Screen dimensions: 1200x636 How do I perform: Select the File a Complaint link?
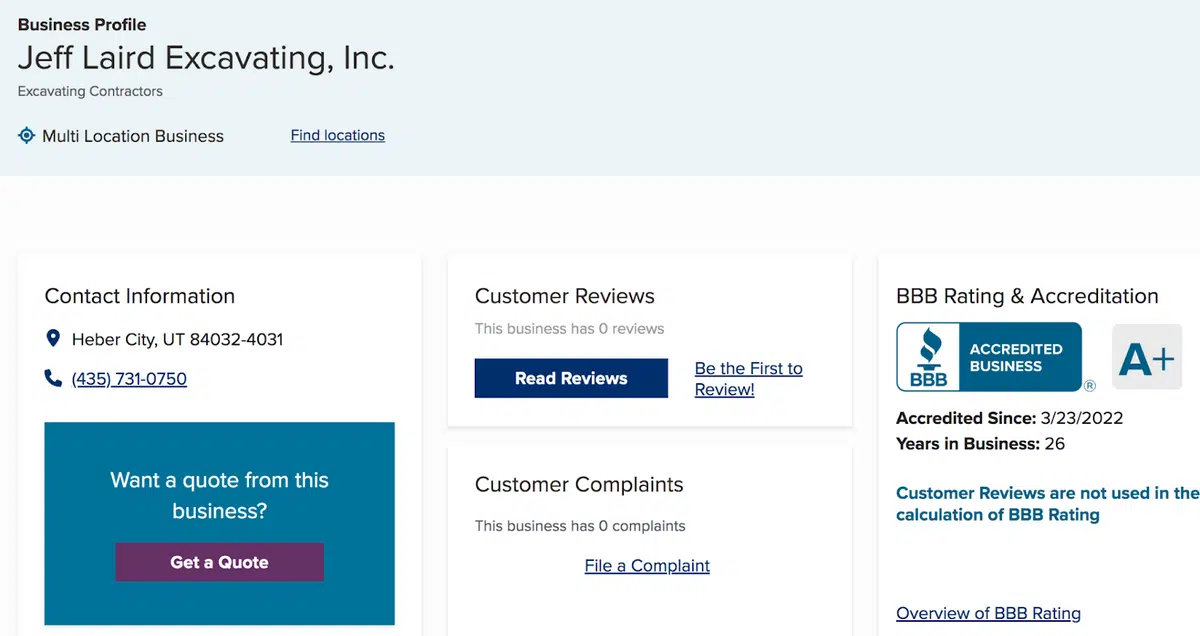click(x=647, y=566)
